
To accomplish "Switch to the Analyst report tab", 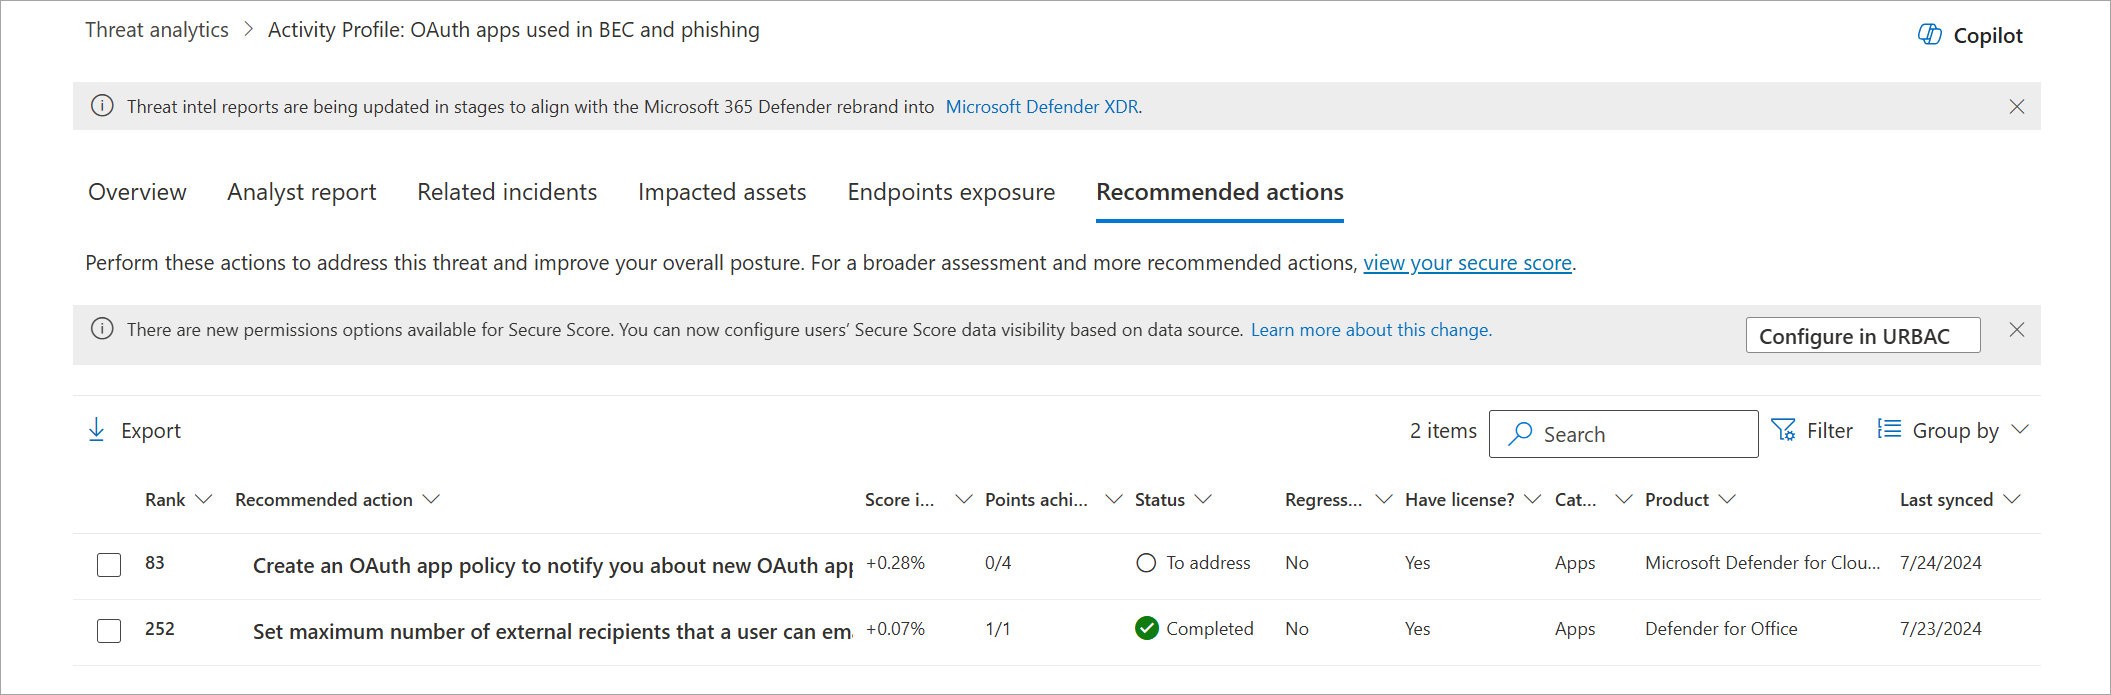I will (301, 192).
